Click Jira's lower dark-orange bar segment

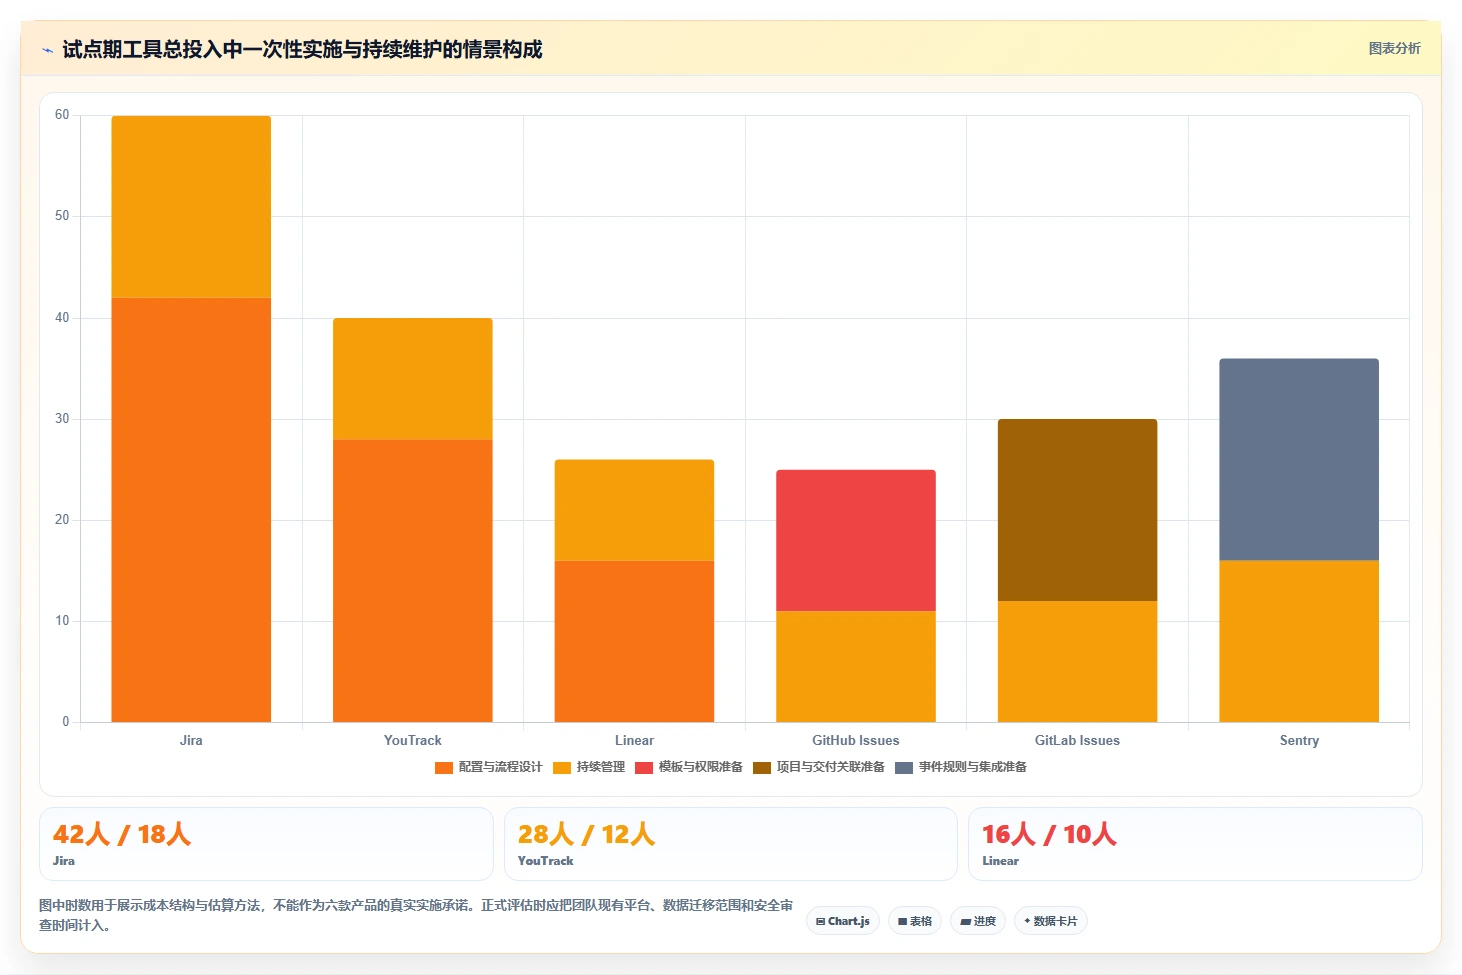click(x=191, y=510)
